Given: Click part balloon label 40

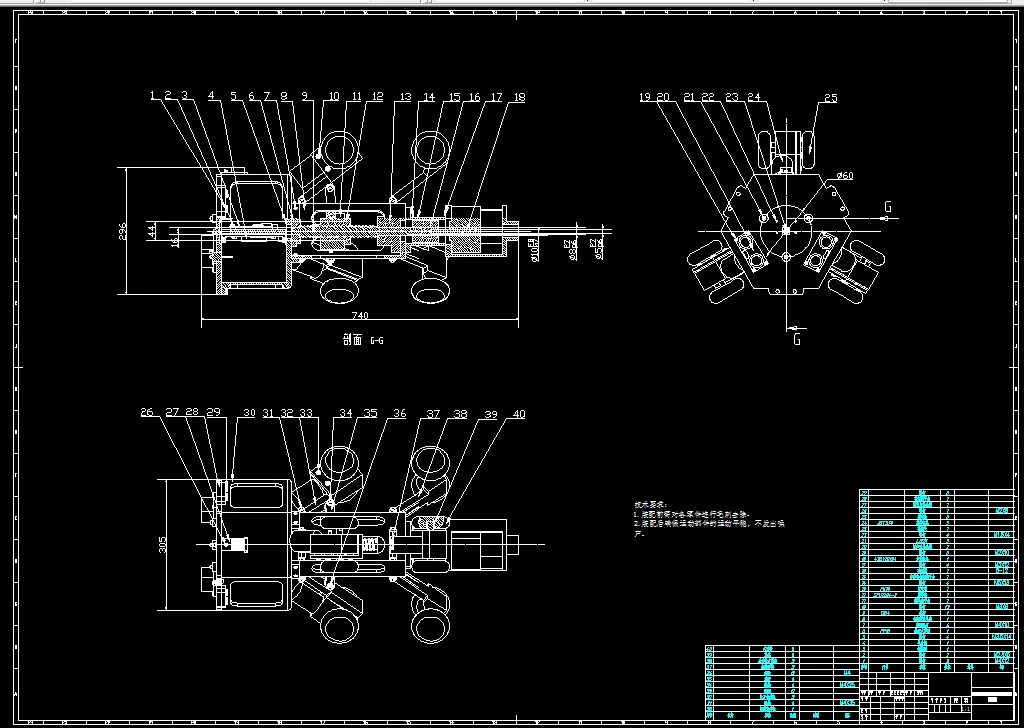Looking at the screenshot, I should 519,414.
